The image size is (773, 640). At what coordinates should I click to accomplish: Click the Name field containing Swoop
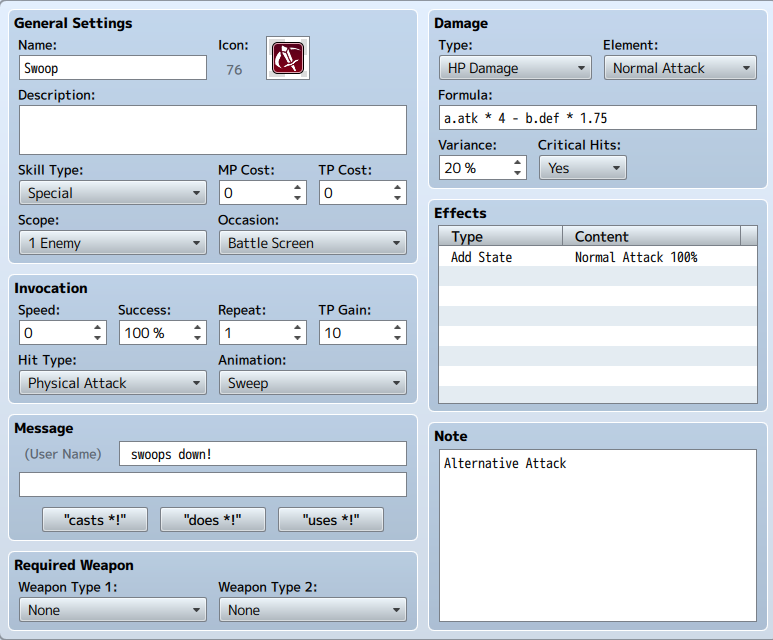point(112,68)
